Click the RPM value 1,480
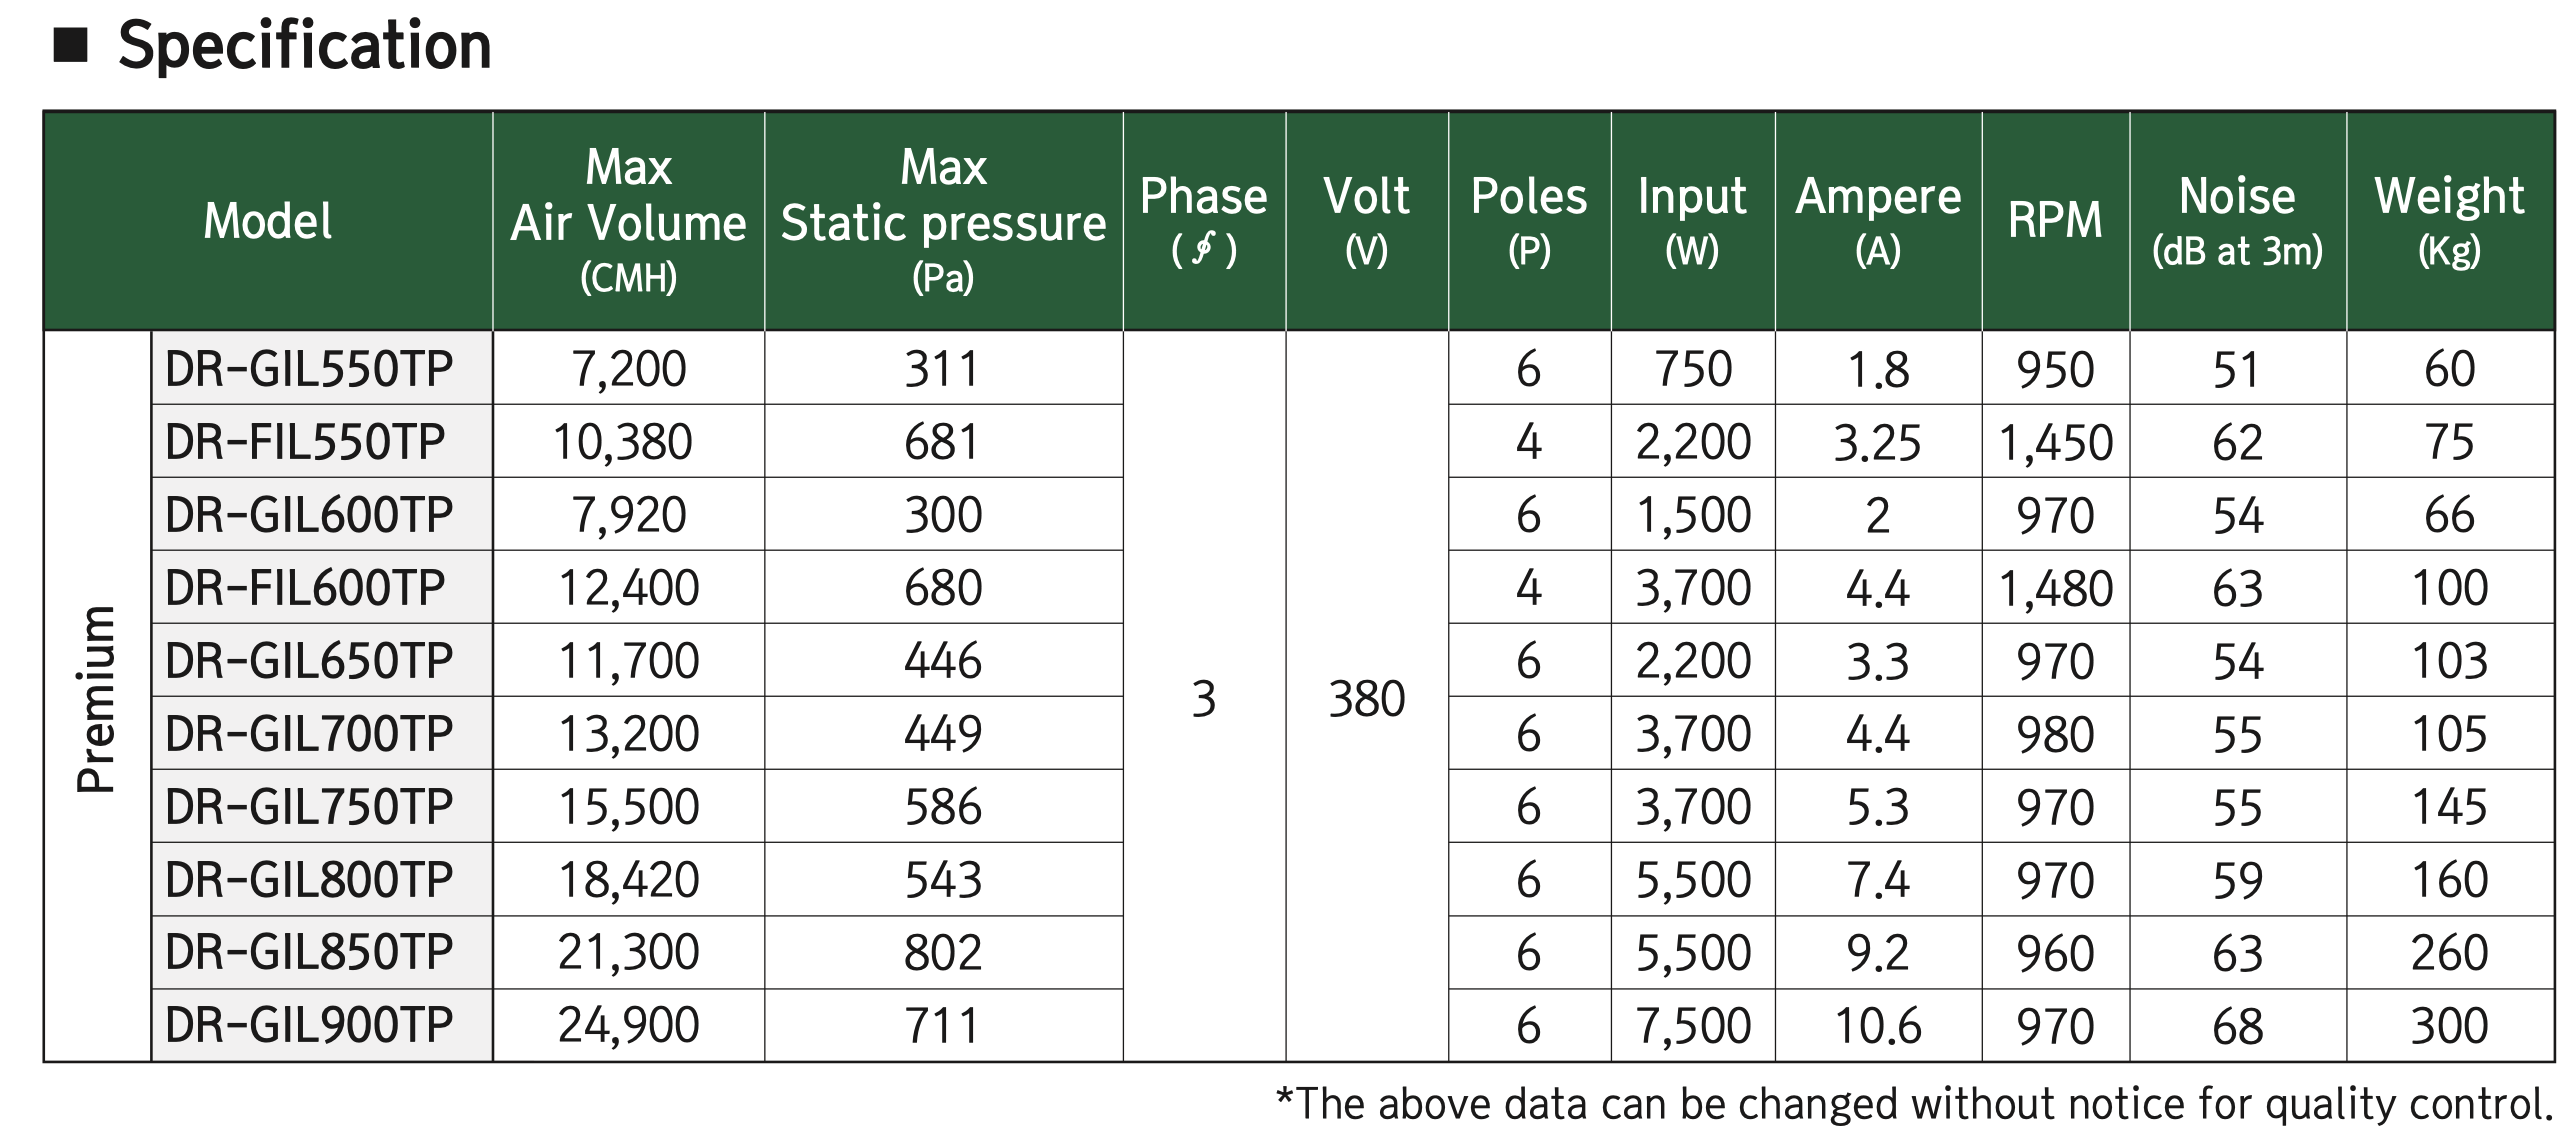Viewport: 2576px width, 1134px height. 2056,588
